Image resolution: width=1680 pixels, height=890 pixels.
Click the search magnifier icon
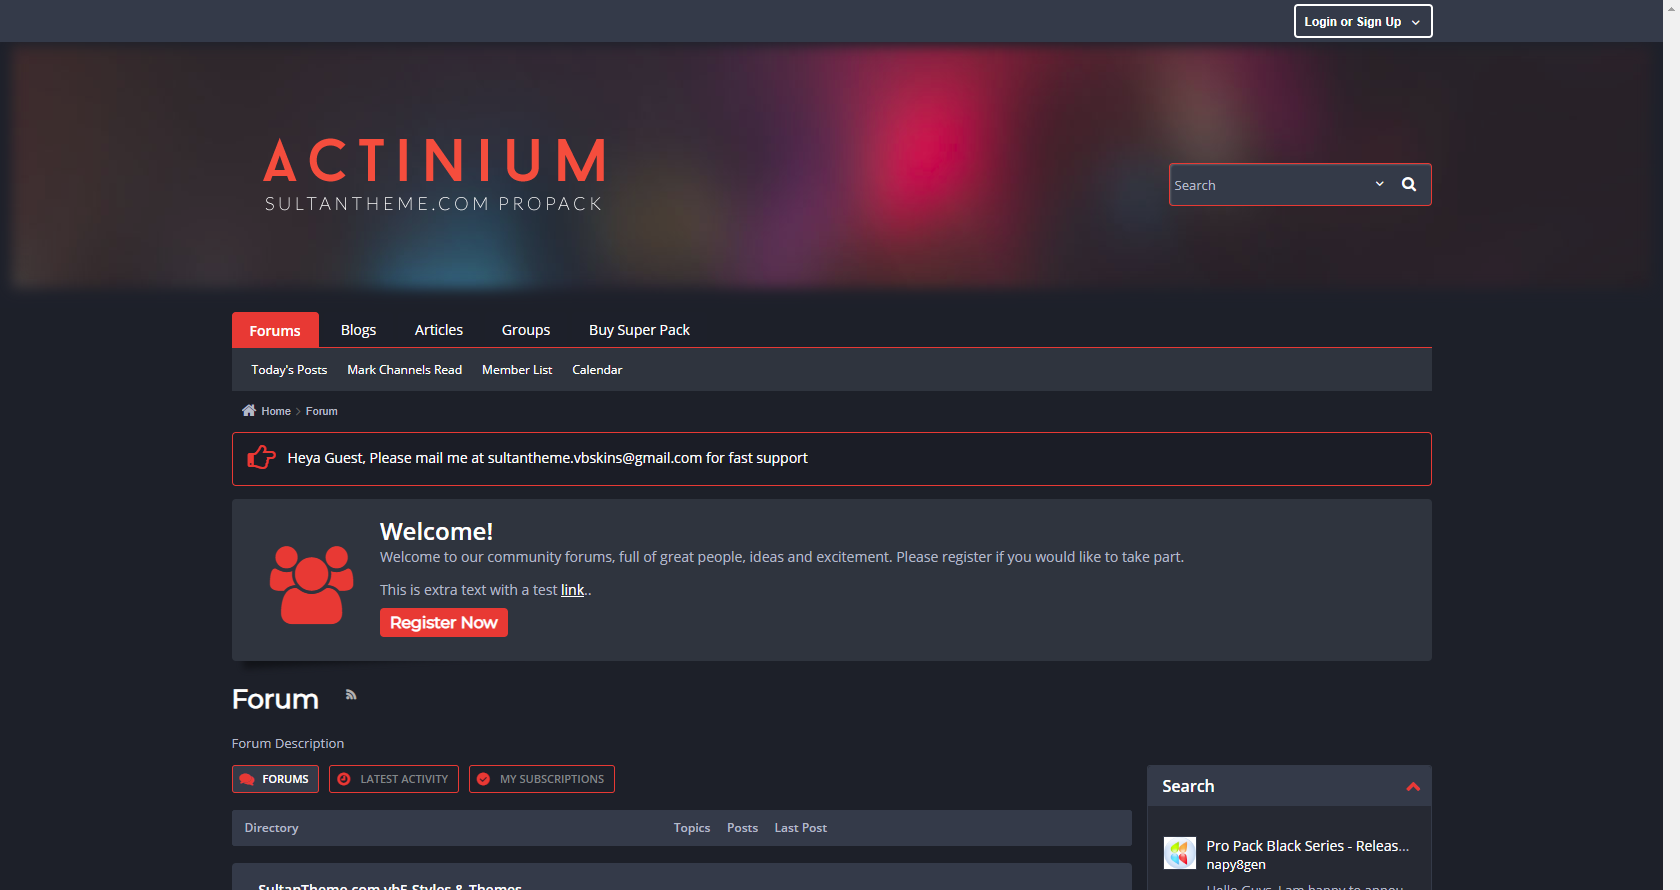(1408, 184)
